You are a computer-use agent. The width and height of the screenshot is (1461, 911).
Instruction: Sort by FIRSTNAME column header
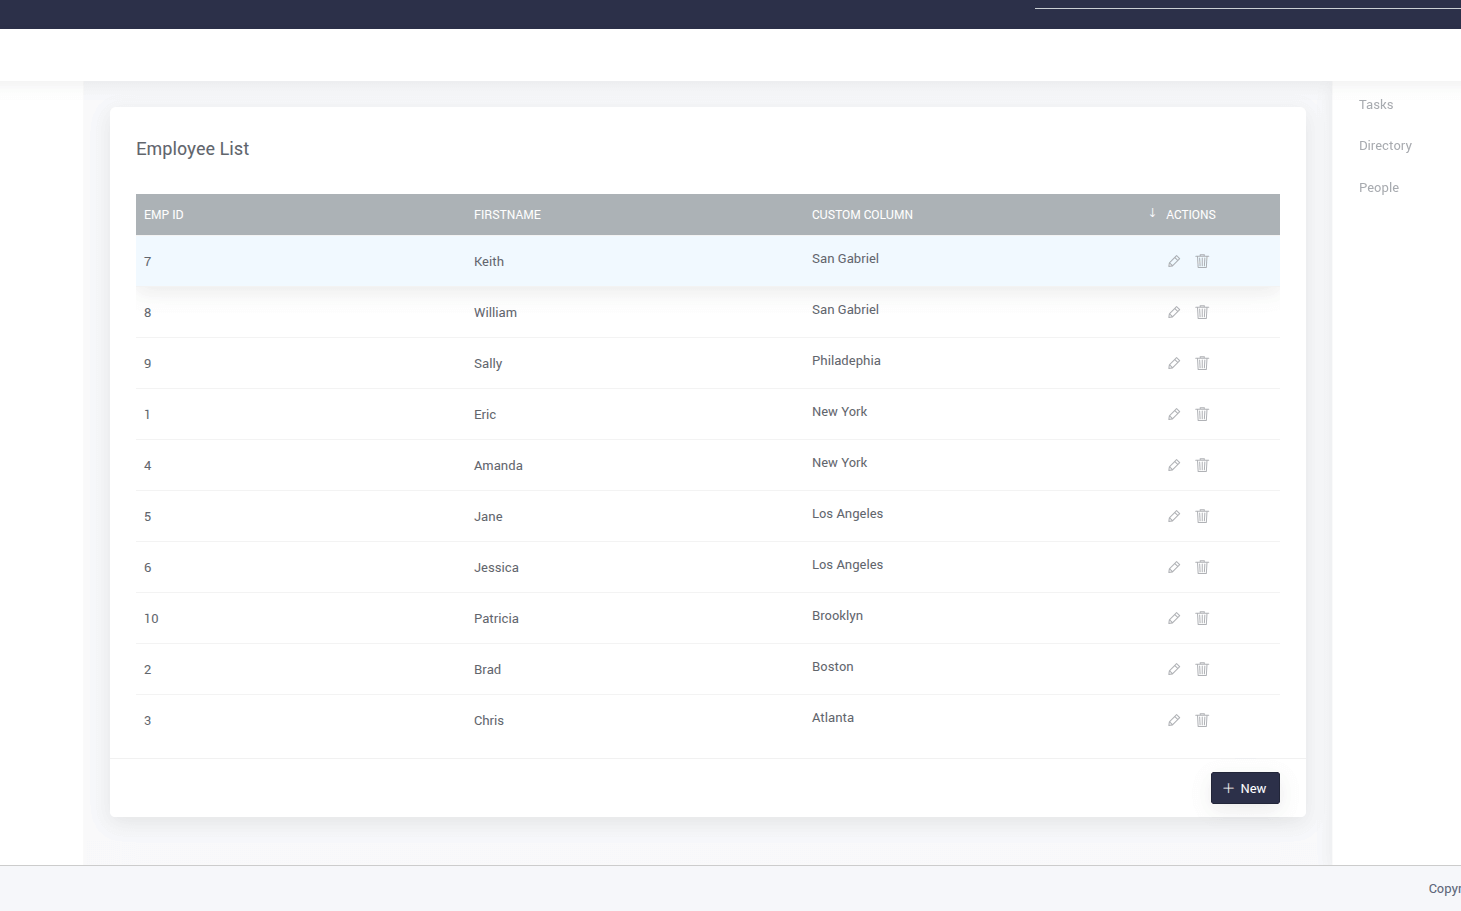507,215
